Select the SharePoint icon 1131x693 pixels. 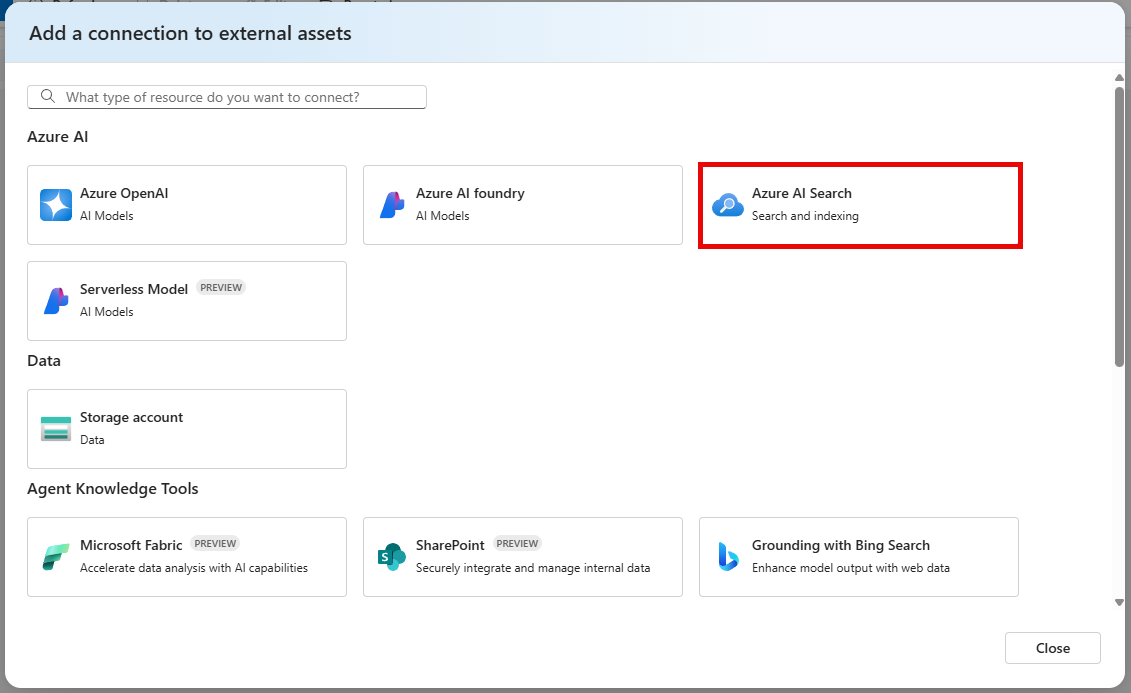392,556
